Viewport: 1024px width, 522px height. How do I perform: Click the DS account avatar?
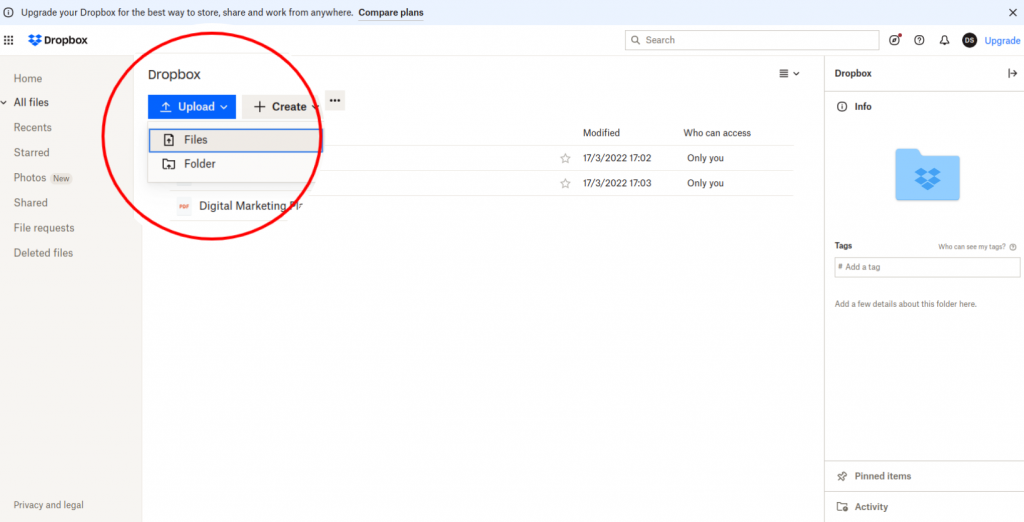click(969, 40)
